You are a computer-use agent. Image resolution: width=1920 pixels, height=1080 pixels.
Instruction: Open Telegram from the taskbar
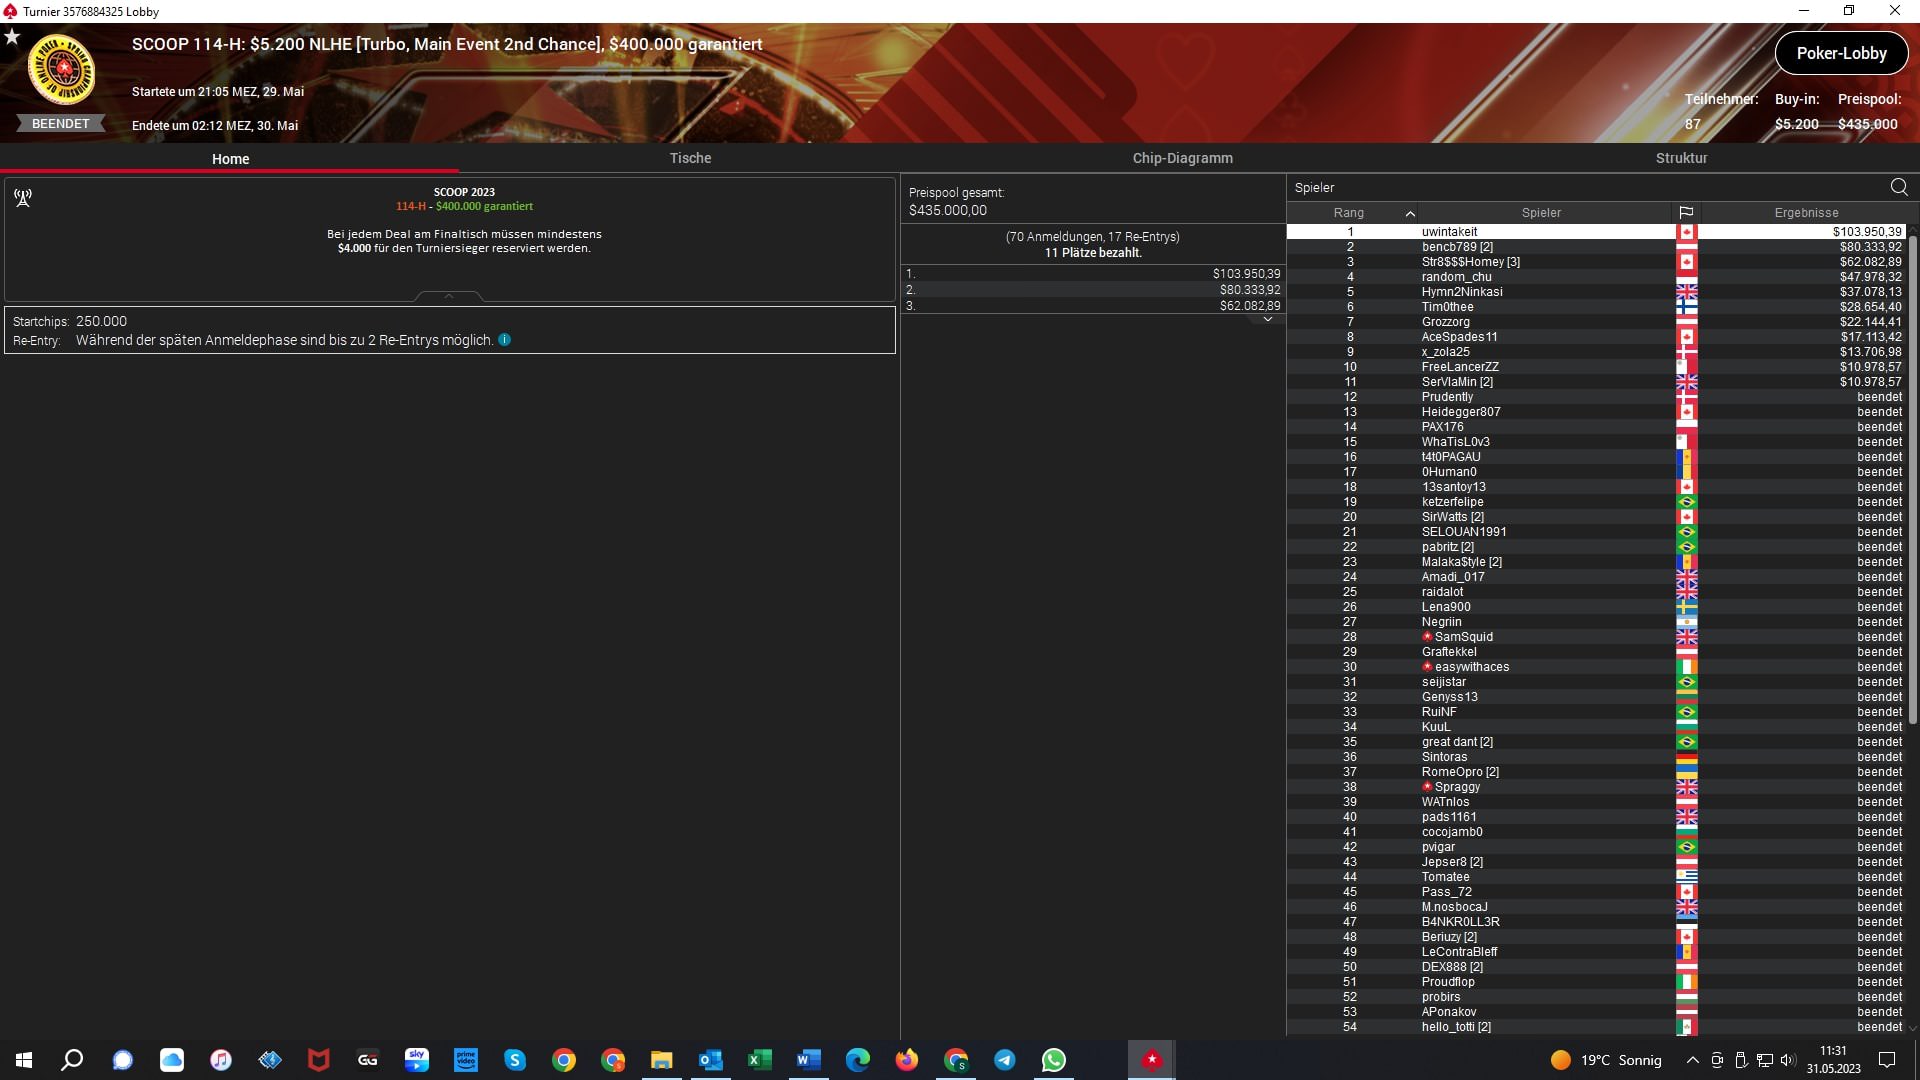1005,1060
